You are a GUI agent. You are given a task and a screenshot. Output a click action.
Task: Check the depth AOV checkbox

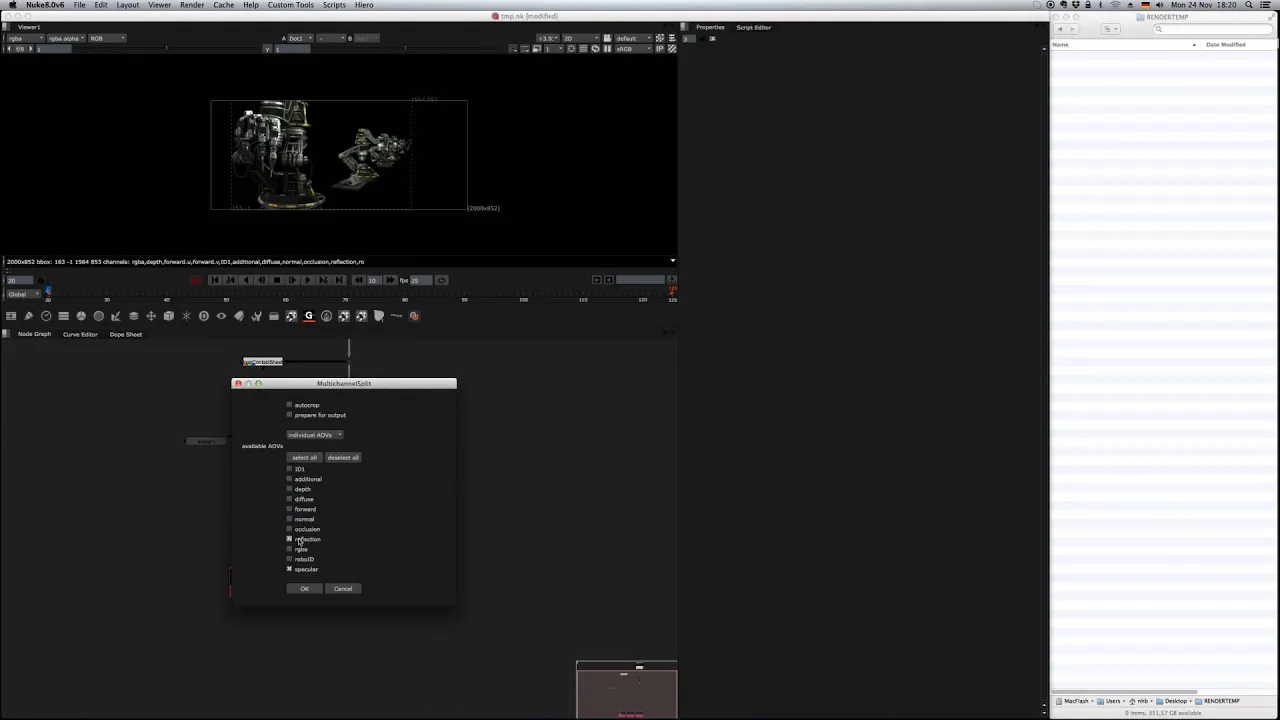[x=290, y=489]
